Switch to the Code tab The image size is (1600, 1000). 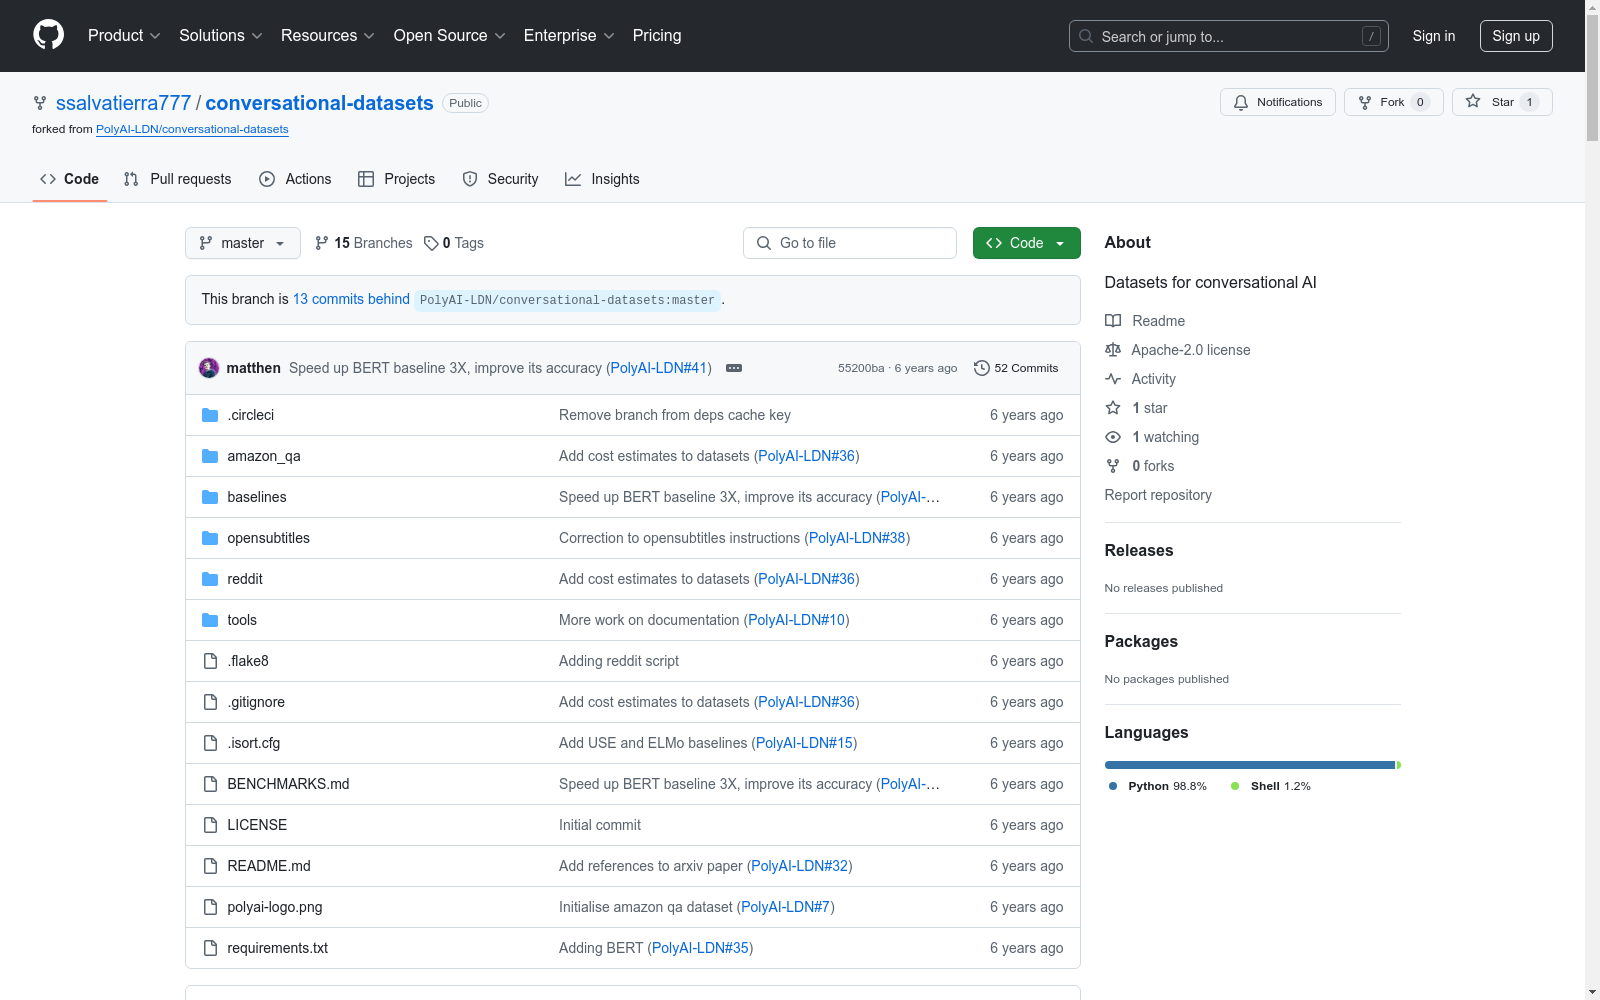pyautogui.click(x=70, y=179)
